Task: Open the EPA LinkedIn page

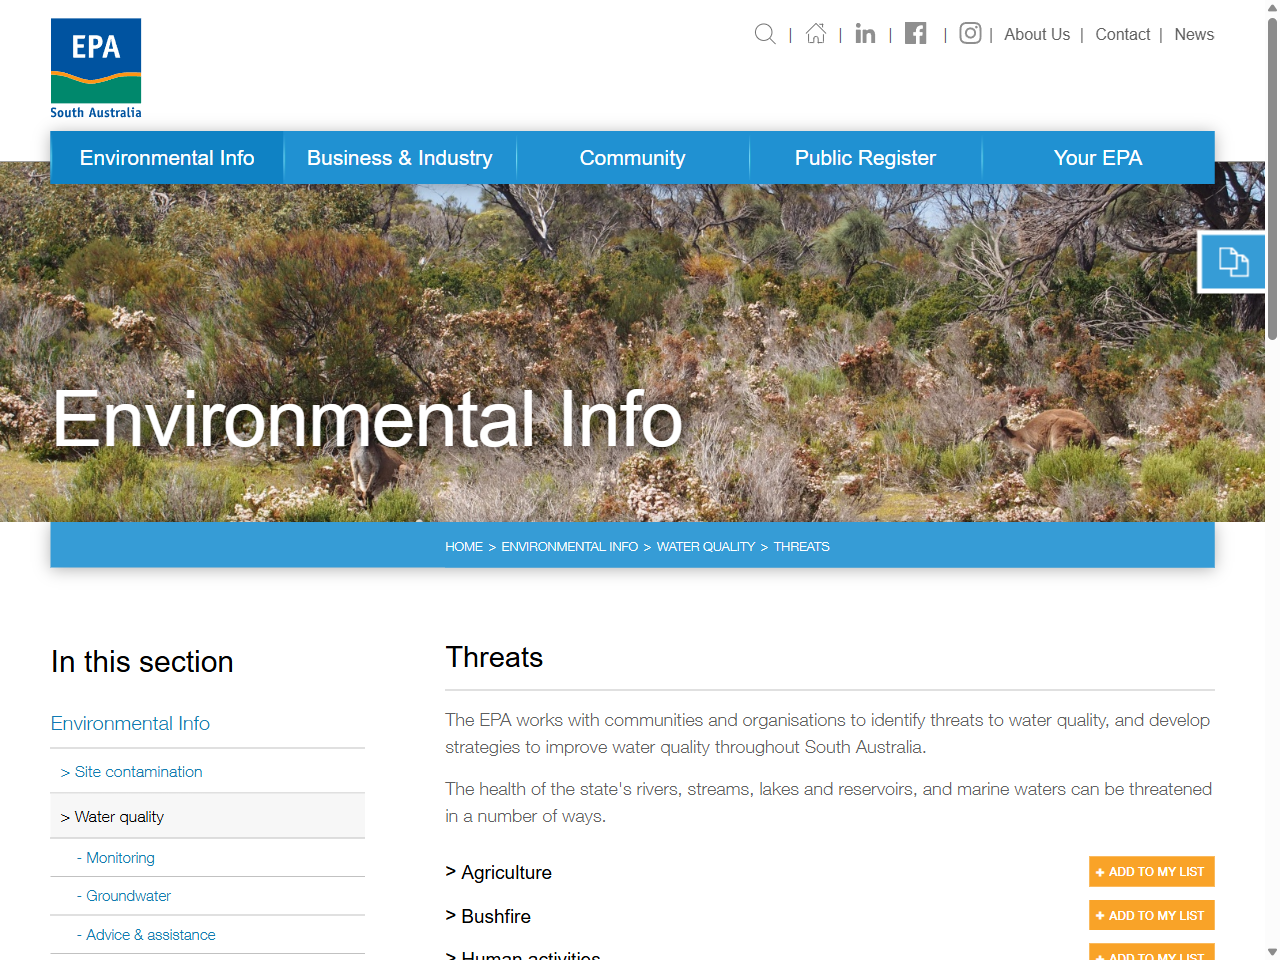Action: coord(865,34)
